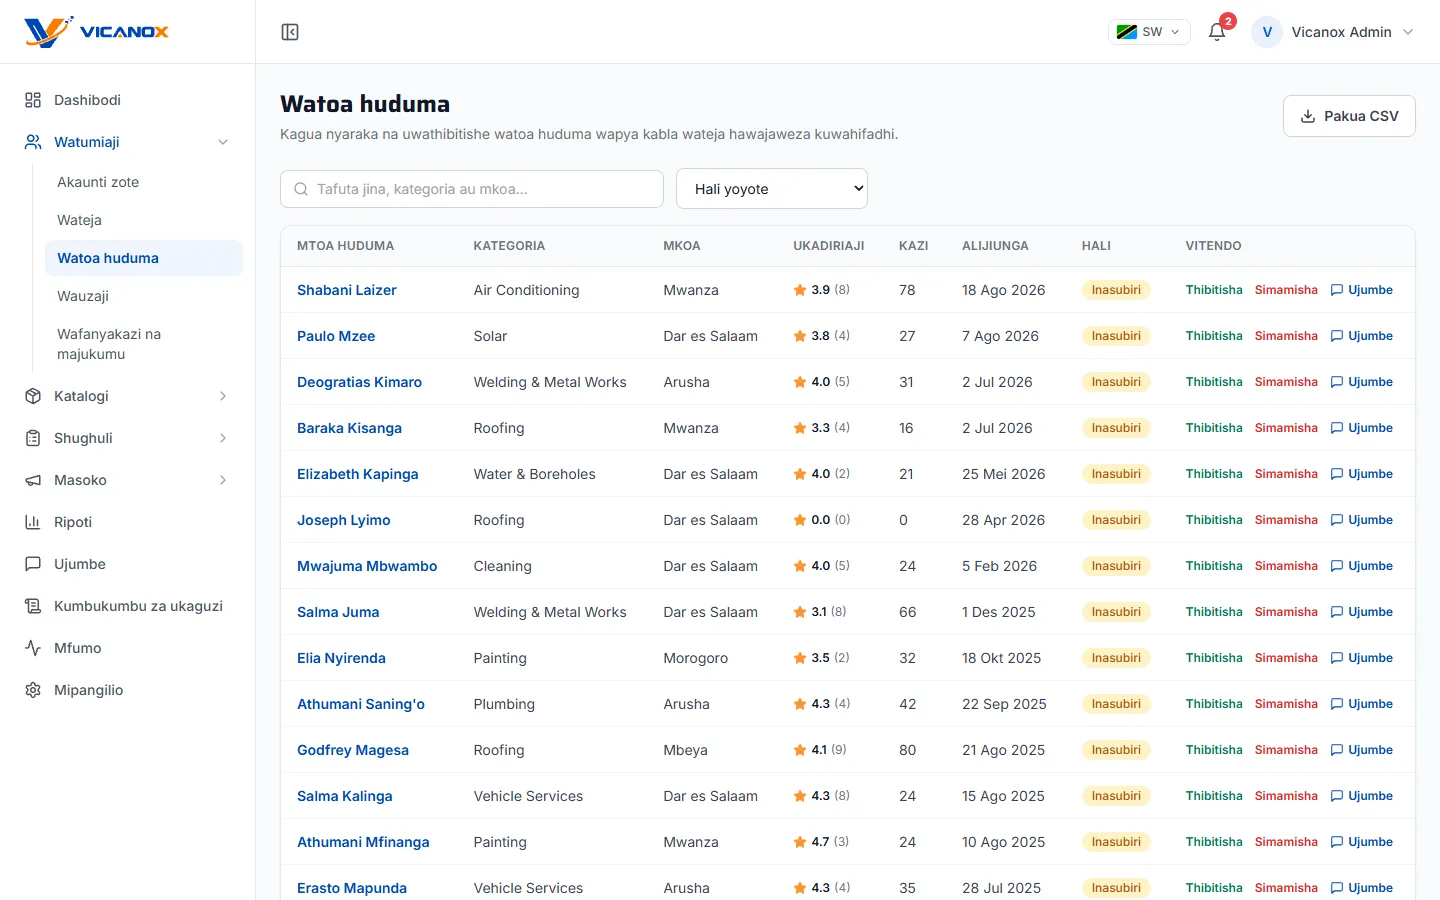Image resolution: width=1440 pixels, height=900 pixels.
Task: Click Thibitisha for Athumani Saning'o
Action: pyautogui.click(x=1214, y=704)
